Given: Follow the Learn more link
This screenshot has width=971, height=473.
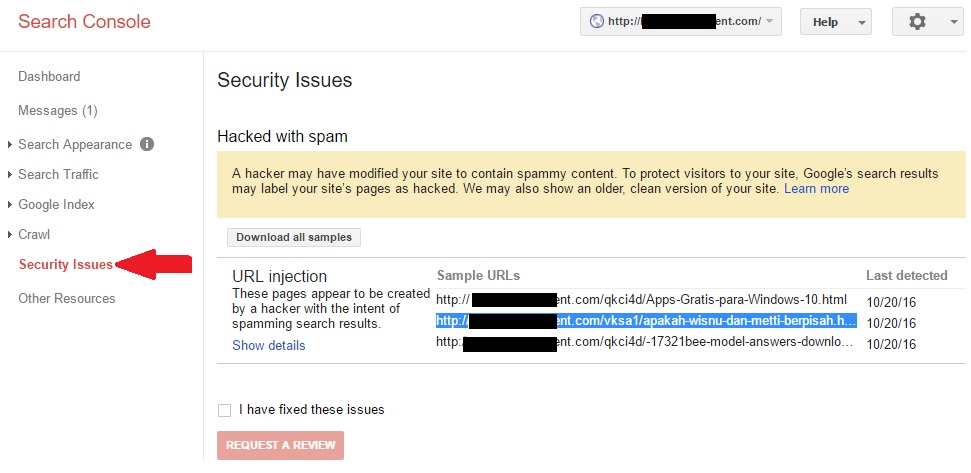Looking at the screenshot, I should click(816, 189).
